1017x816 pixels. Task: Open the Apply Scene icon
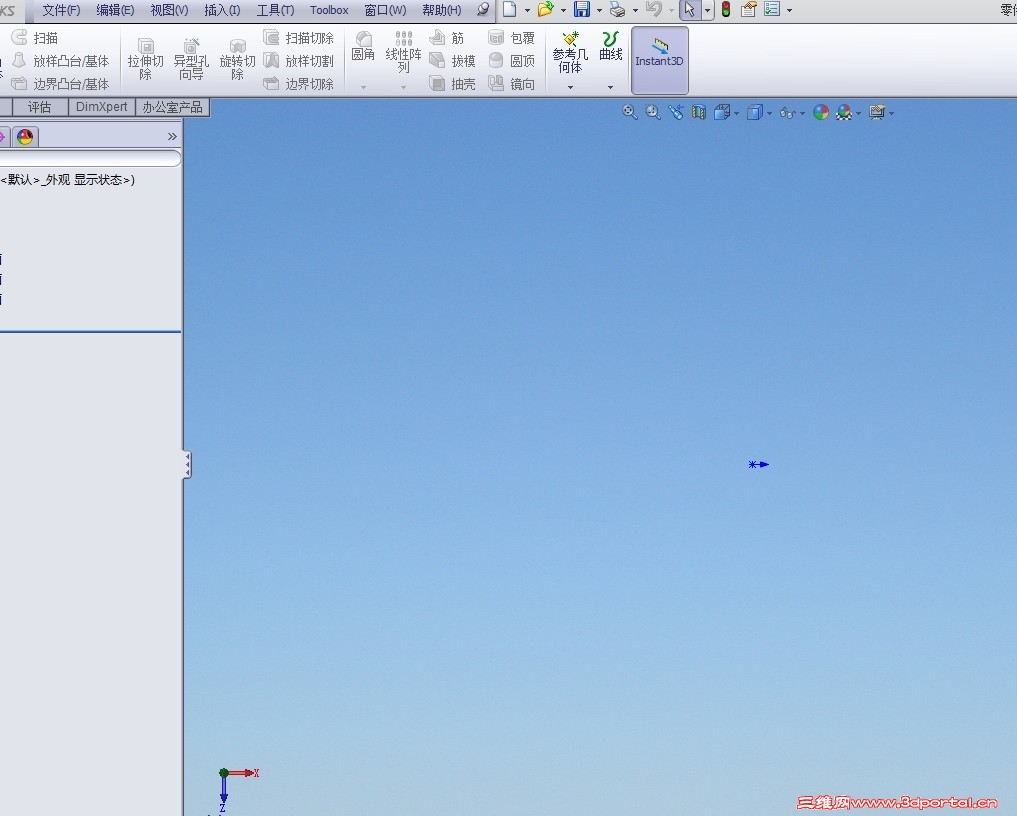pyautogui.click(x=844, y=112)
